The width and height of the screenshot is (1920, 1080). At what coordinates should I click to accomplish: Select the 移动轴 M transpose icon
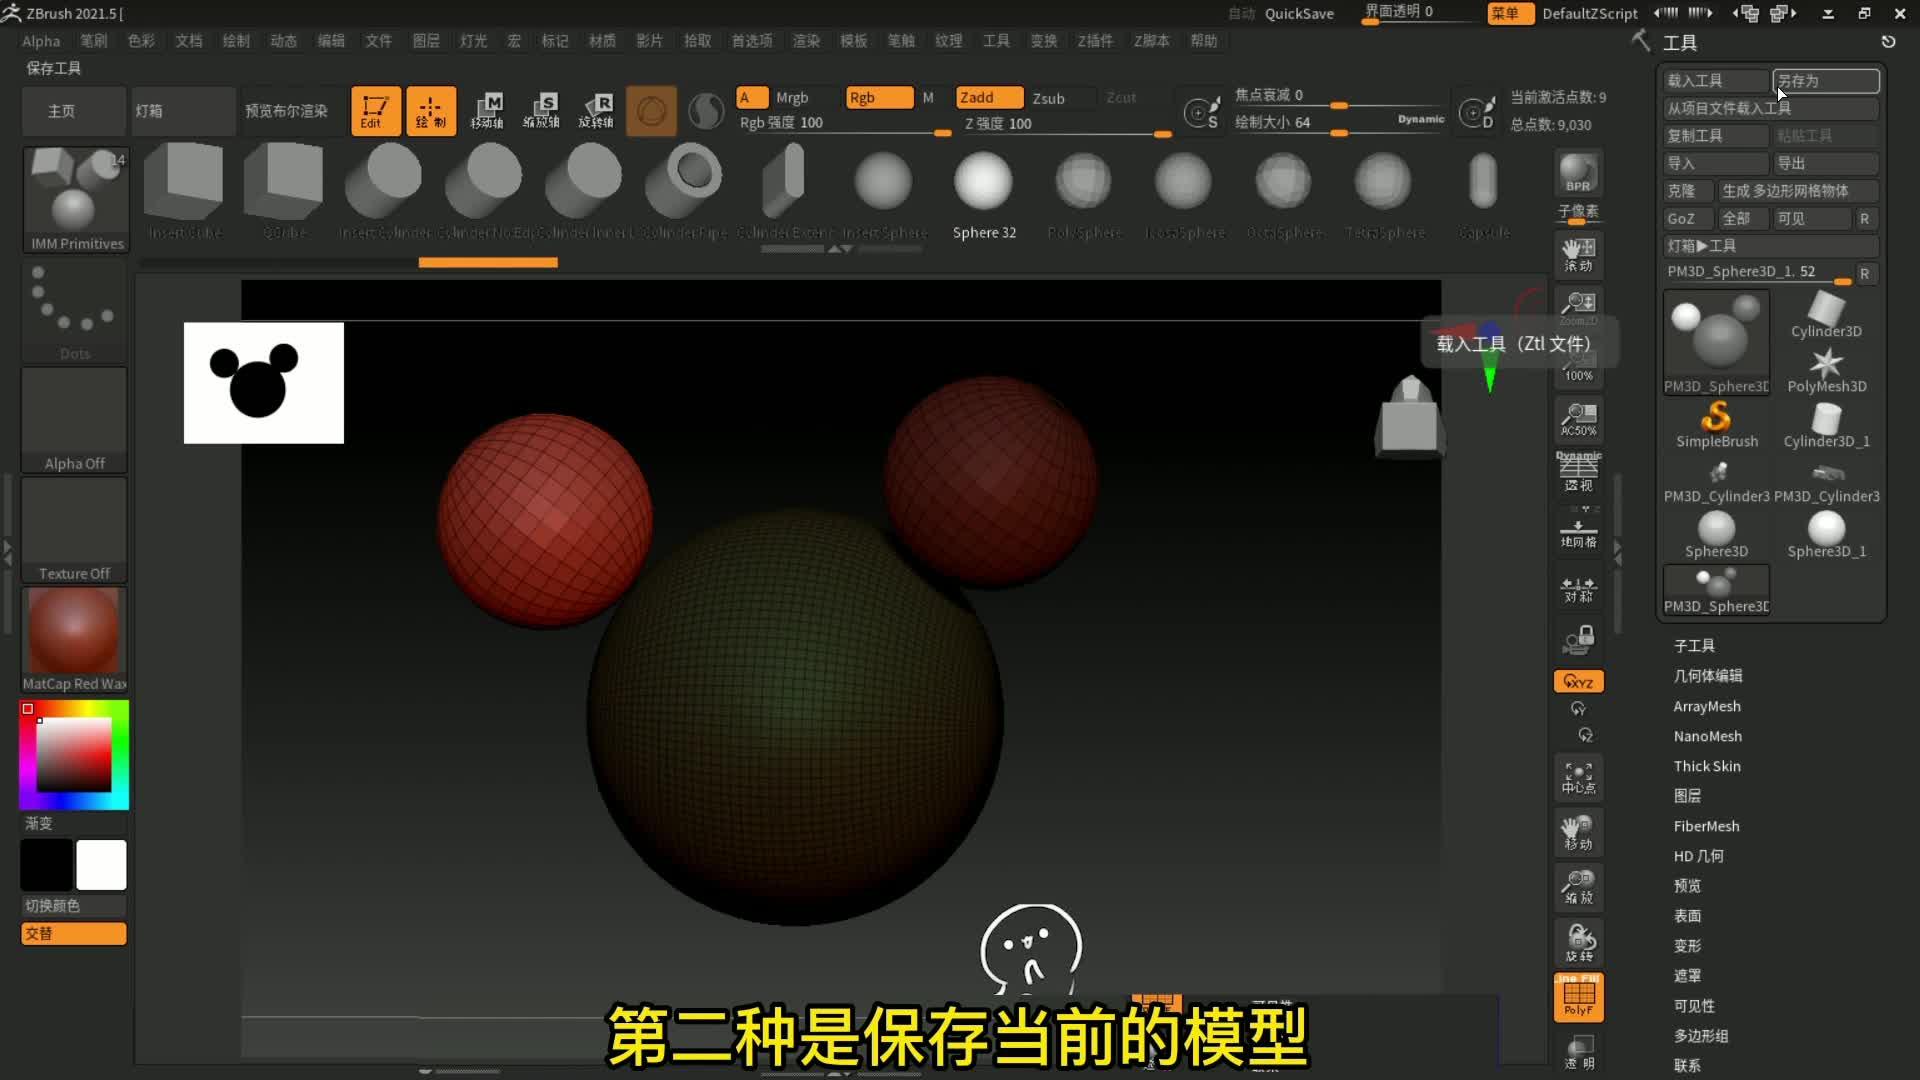point(489,110)
